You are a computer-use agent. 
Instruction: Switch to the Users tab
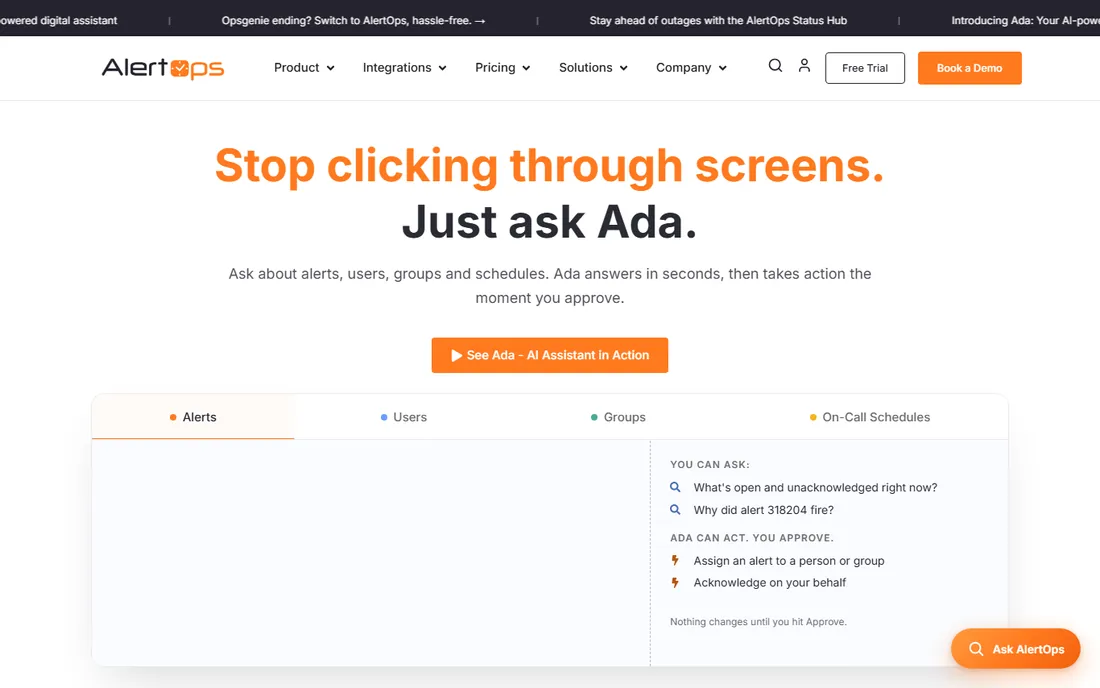pos(403,417)
